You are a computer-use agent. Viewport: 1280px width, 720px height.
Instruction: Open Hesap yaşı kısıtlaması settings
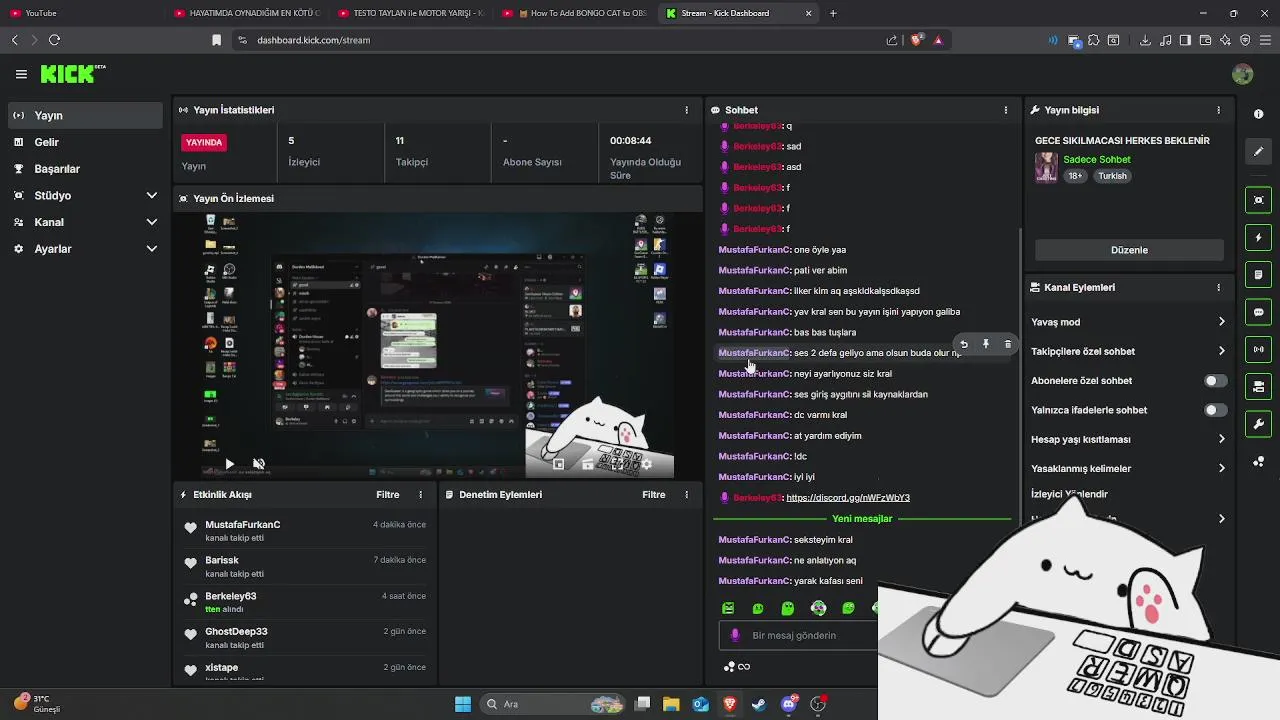pos(1128,439)
